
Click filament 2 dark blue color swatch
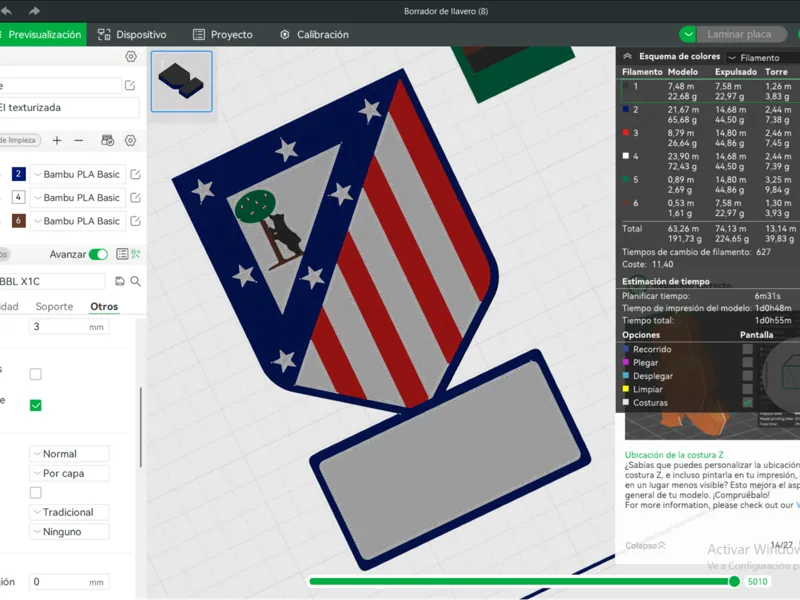point(18,174)
